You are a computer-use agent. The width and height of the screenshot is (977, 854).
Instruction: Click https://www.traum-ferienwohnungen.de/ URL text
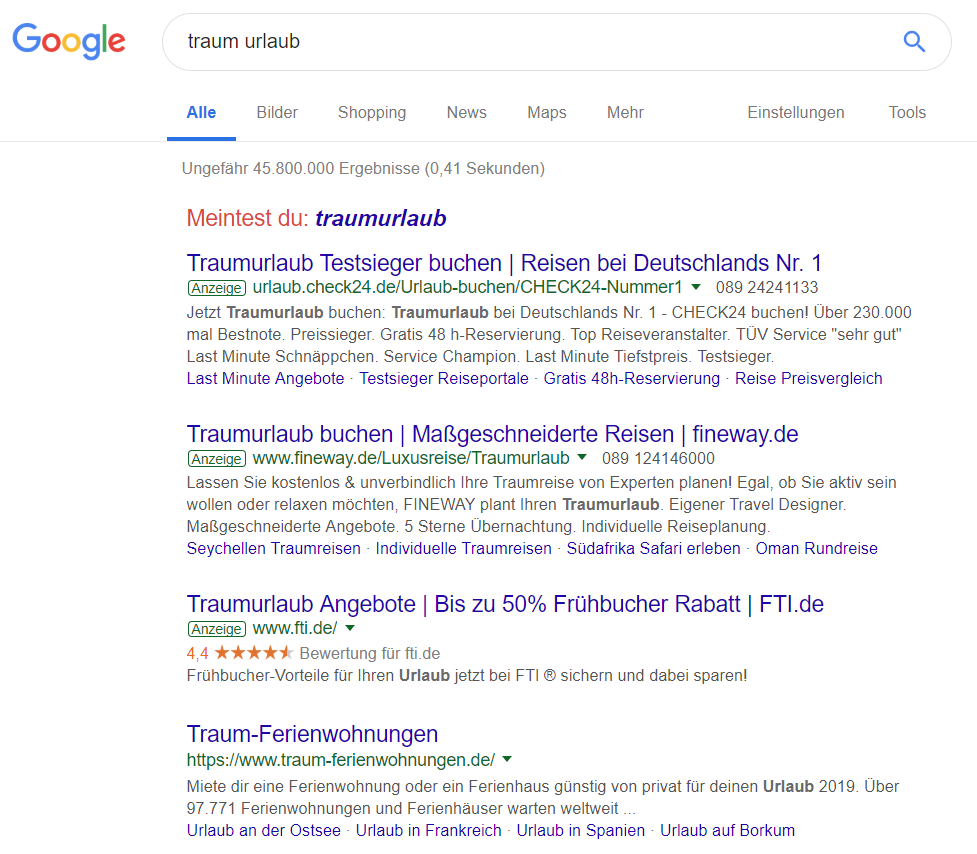[341, 760]
